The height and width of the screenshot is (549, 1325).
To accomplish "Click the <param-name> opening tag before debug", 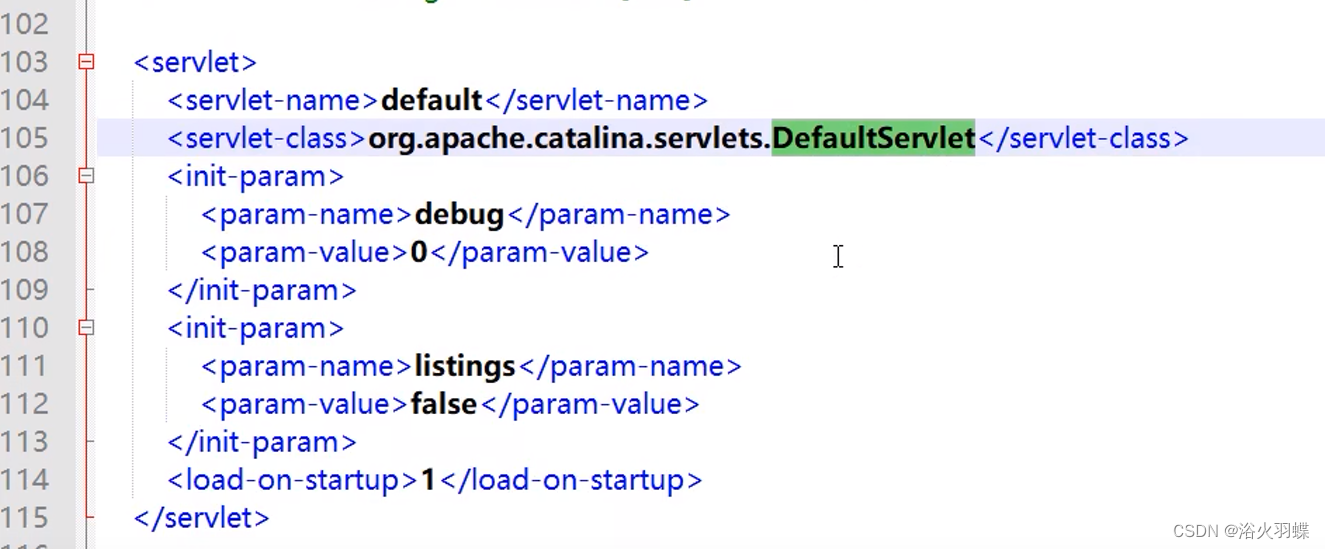I will 307,215.
